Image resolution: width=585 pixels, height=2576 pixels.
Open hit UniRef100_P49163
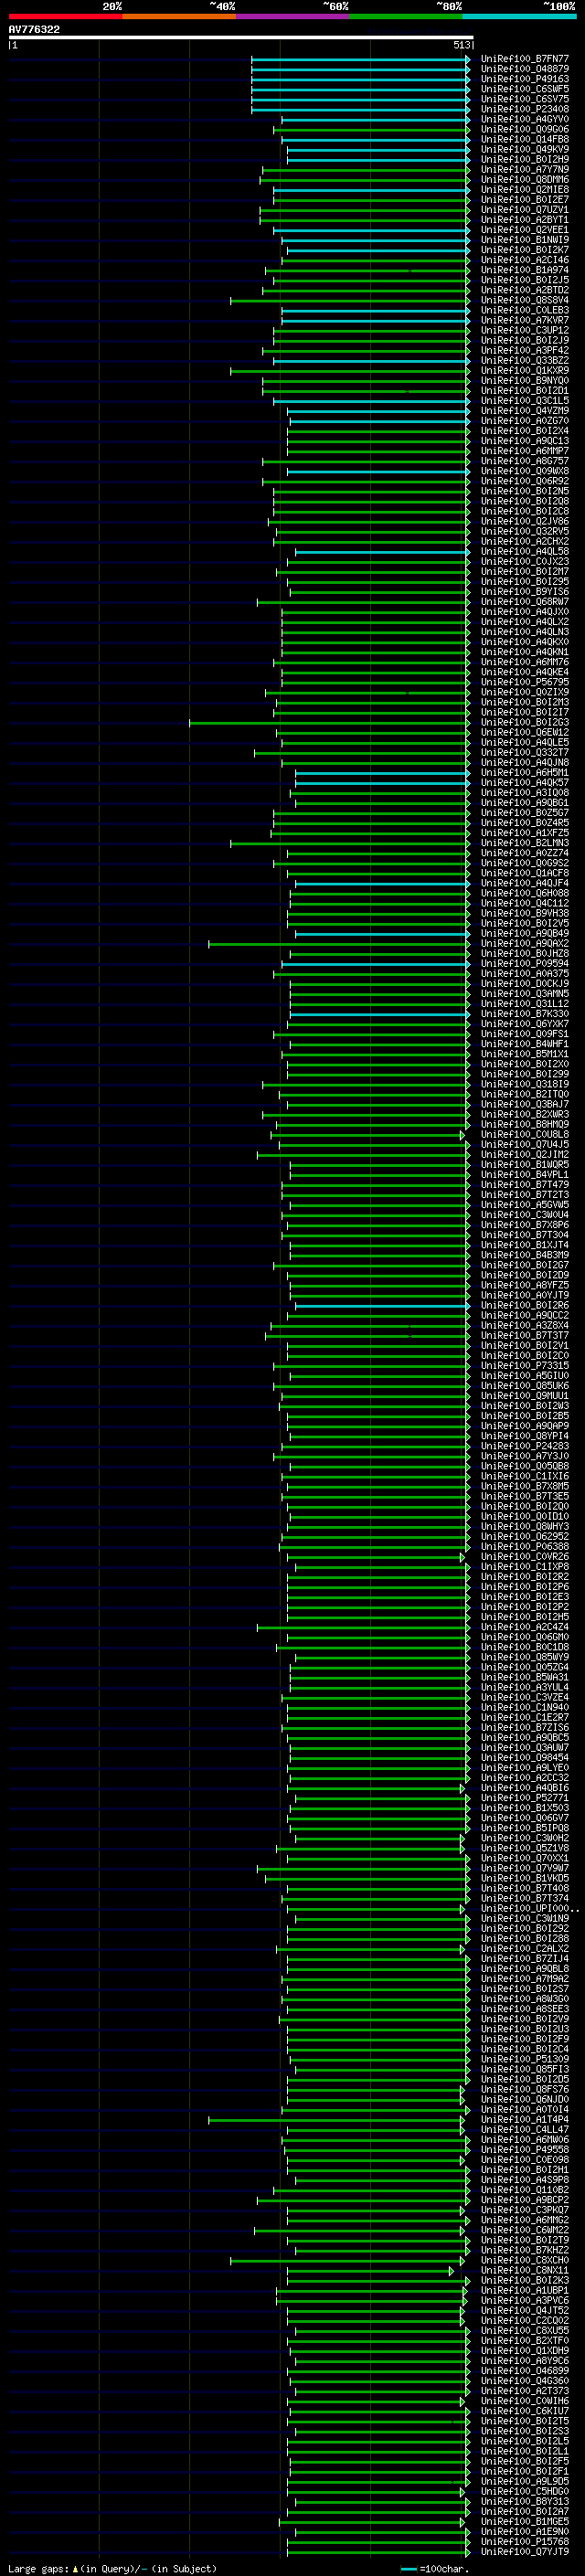point(525,79)
